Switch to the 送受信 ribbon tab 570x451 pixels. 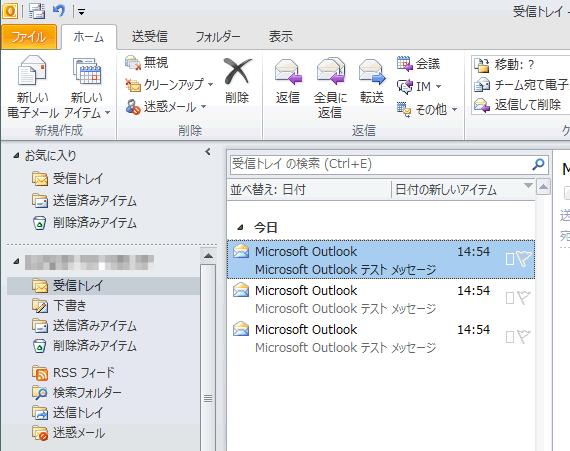(150, 36)
